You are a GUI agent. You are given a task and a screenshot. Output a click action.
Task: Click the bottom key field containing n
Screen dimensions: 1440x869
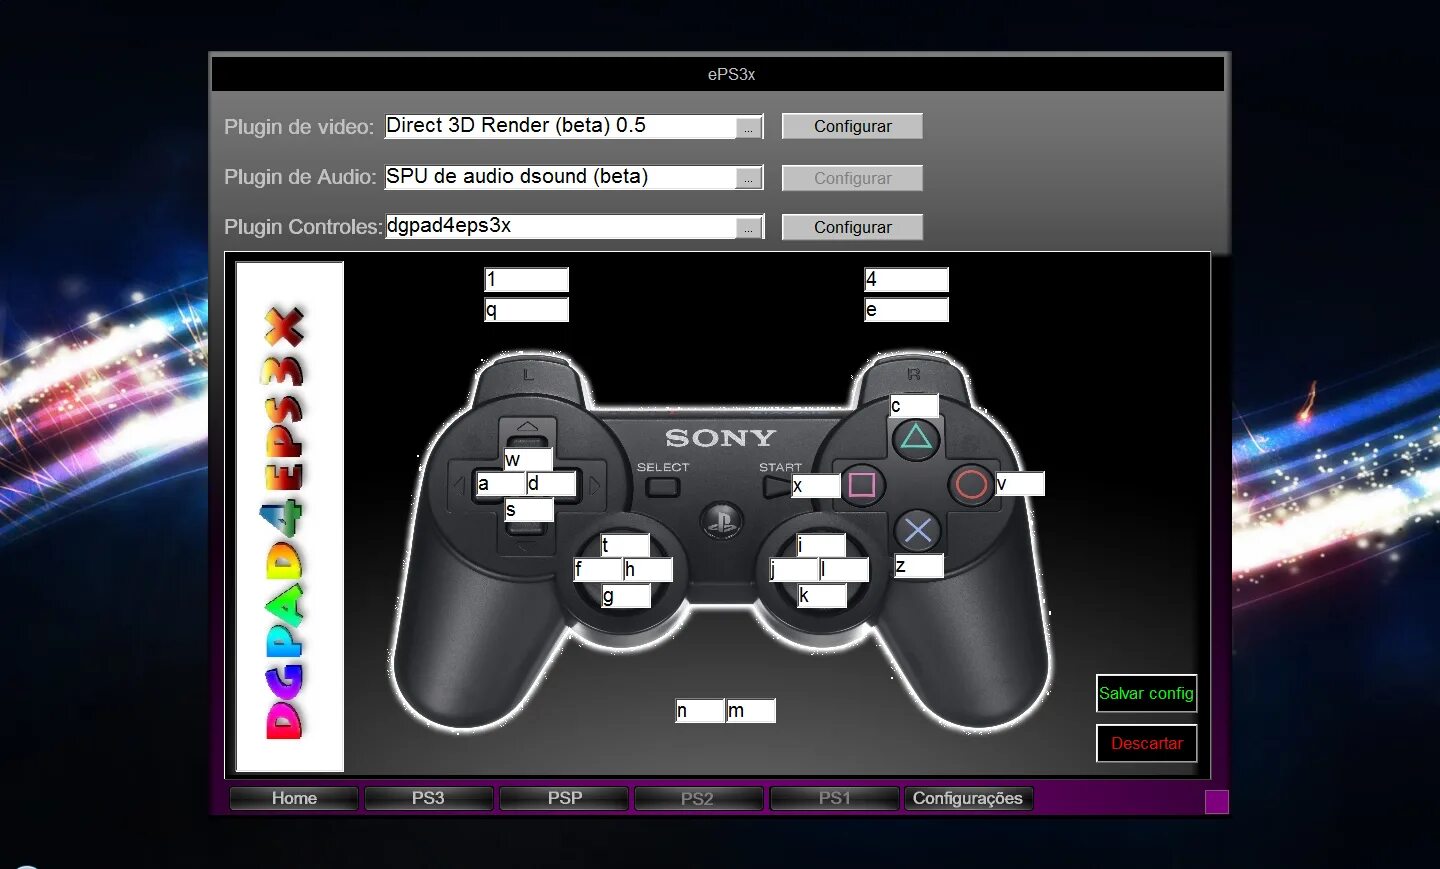tap(700, 711)
